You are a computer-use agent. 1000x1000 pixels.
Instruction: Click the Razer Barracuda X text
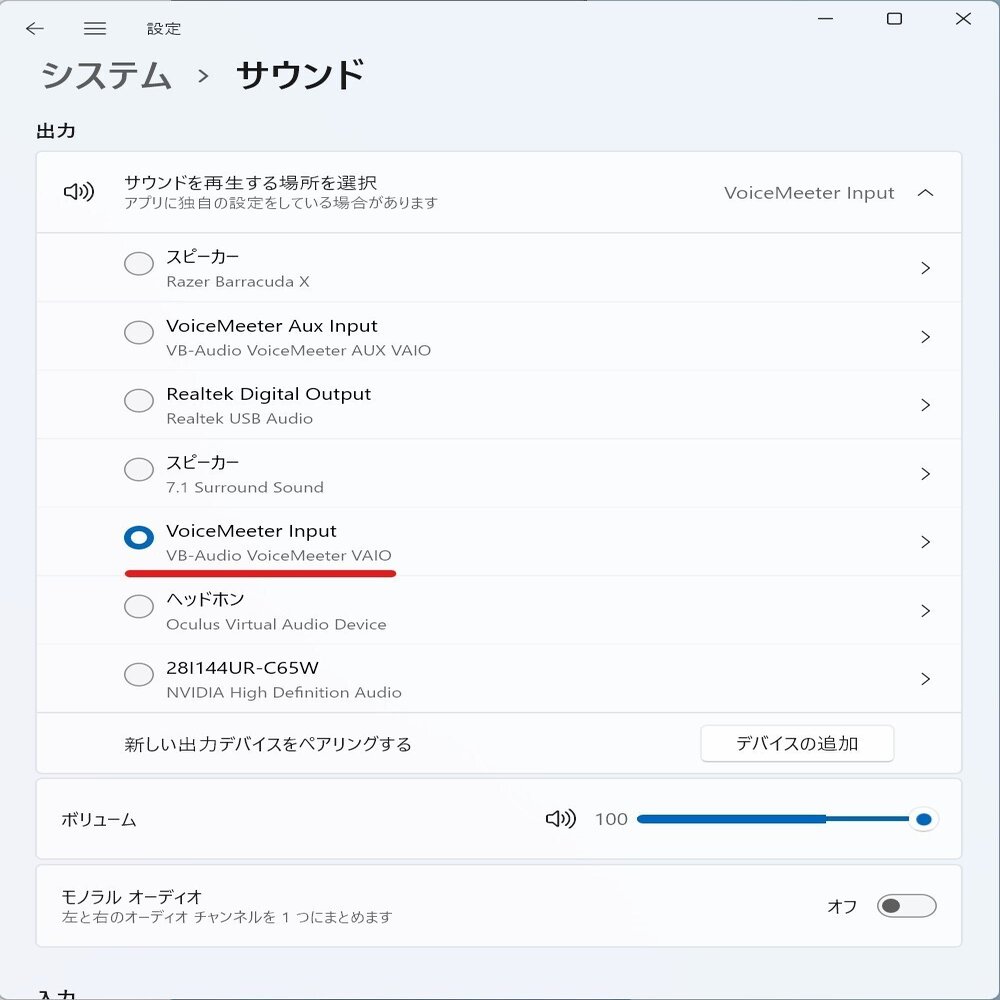pyautogui.click(x=237, y=282)
